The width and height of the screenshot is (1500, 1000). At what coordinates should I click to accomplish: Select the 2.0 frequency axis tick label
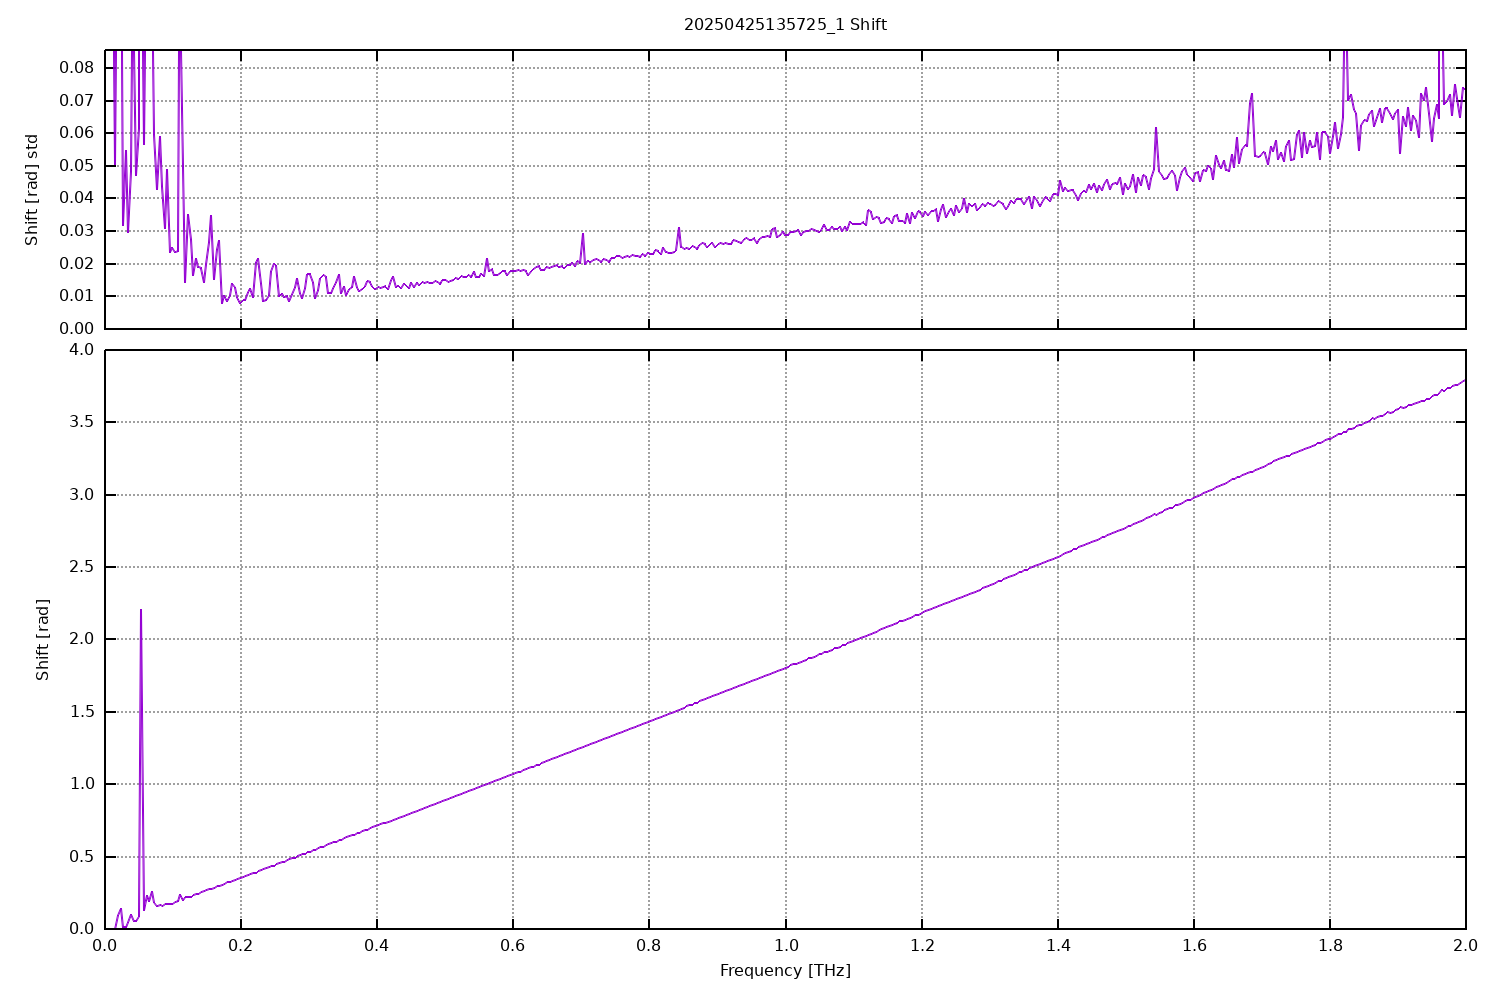(x=1465, y=945)
